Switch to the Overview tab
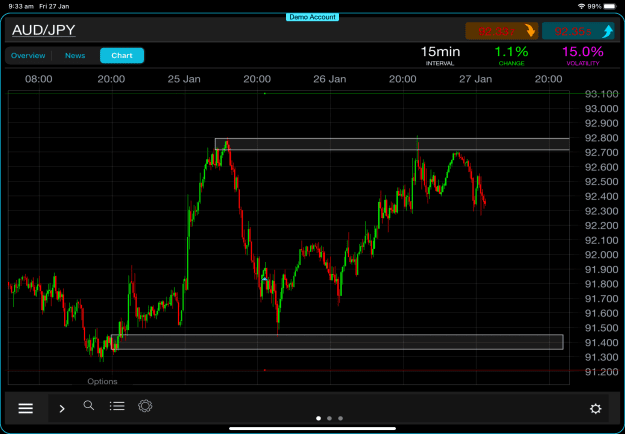 pos(28,55)
